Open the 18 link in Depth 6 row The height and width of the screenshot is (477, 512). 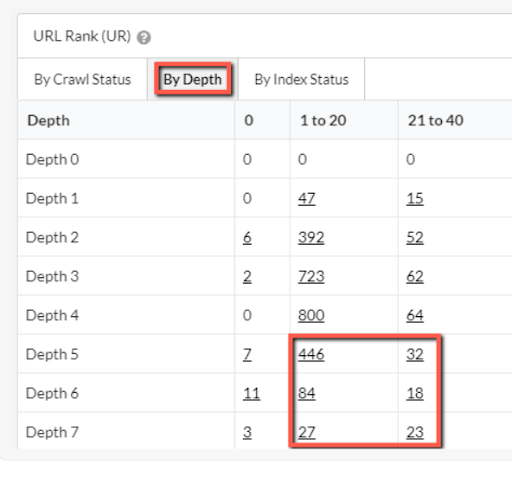[415, 393]
